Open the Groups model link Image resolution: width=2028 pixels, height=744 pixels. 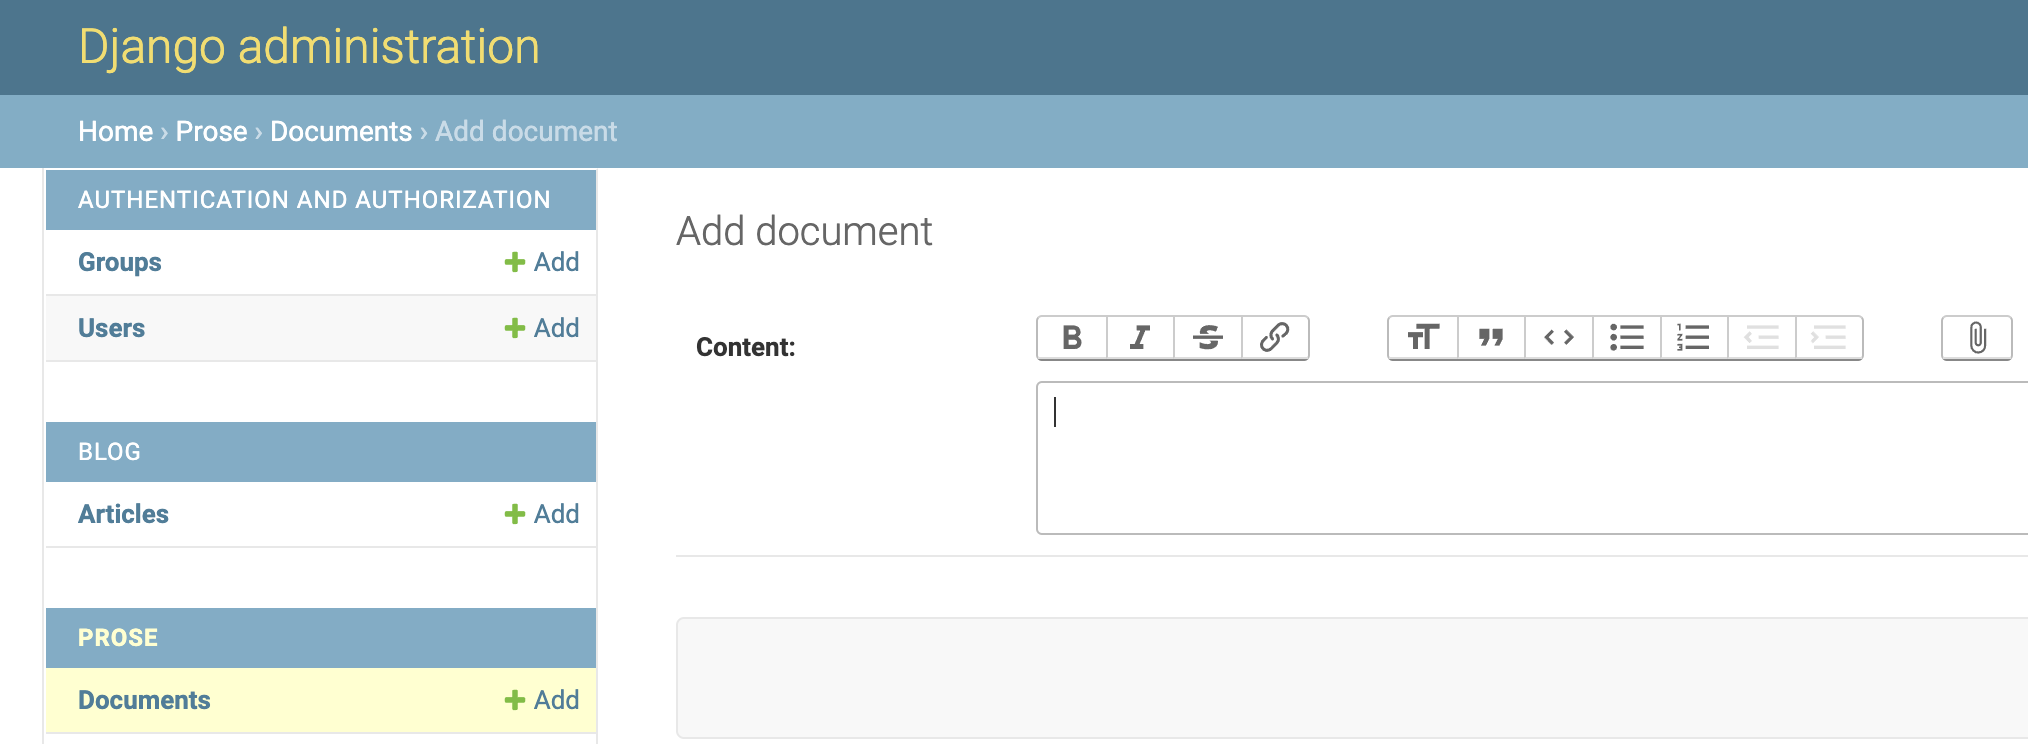[x=120, y=262]
